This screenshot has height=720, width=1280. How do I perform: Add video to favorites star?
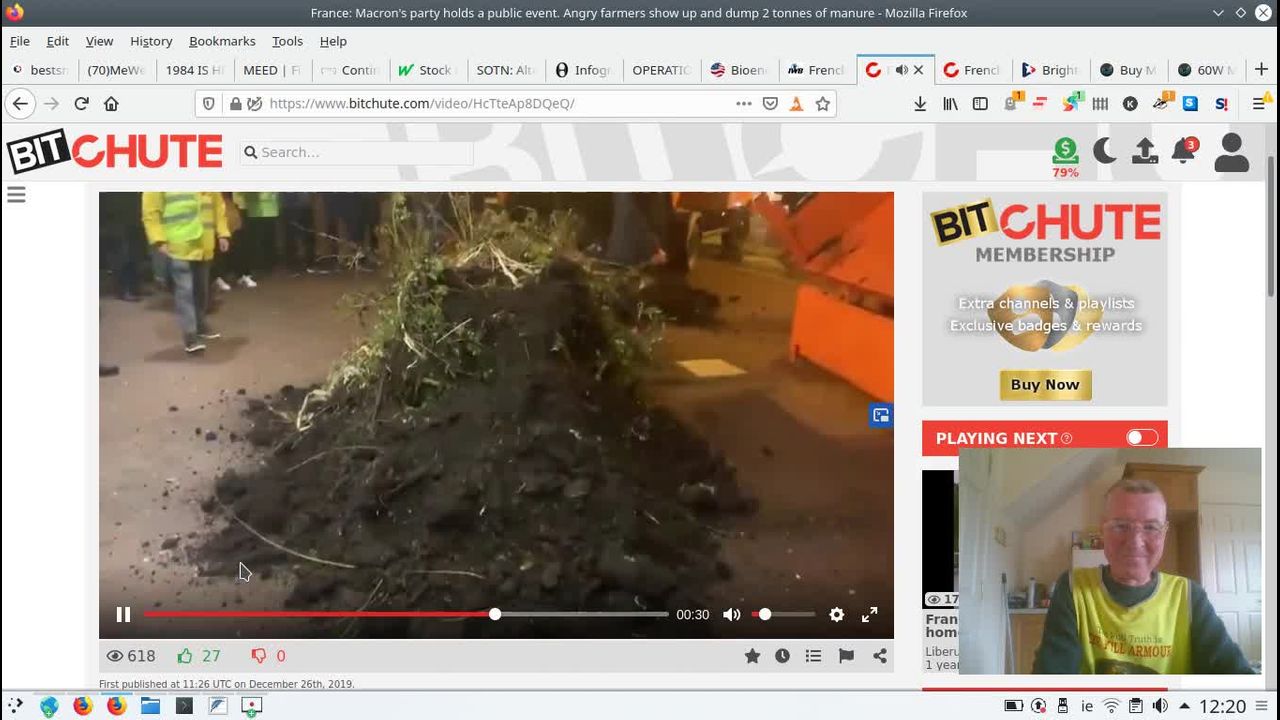pos(752,656)
